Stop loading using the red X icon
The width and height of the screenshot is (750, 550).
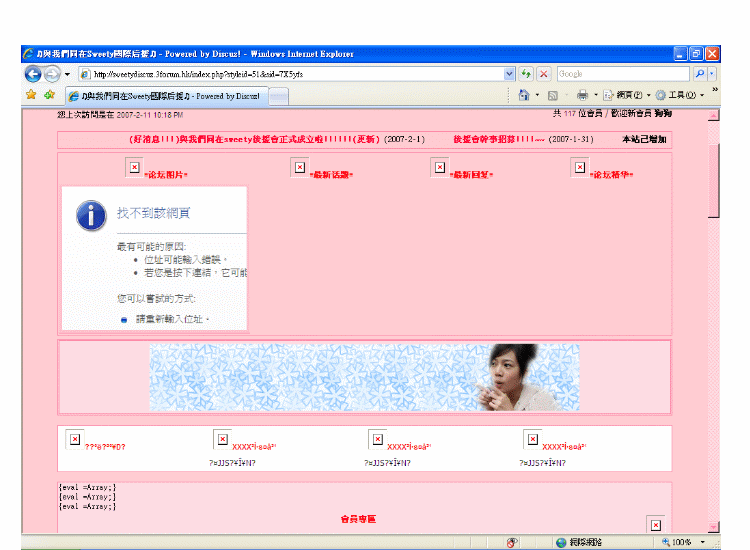coord(544,74)
